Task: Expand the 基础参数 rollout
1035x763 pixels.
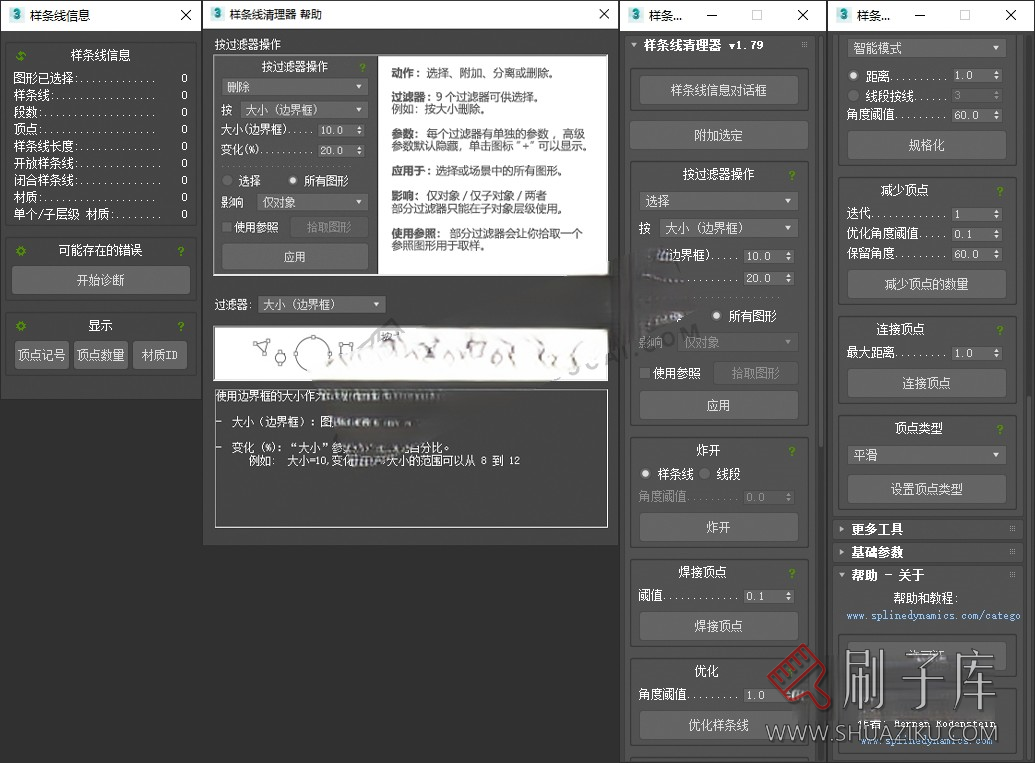Action: point(877,552)
